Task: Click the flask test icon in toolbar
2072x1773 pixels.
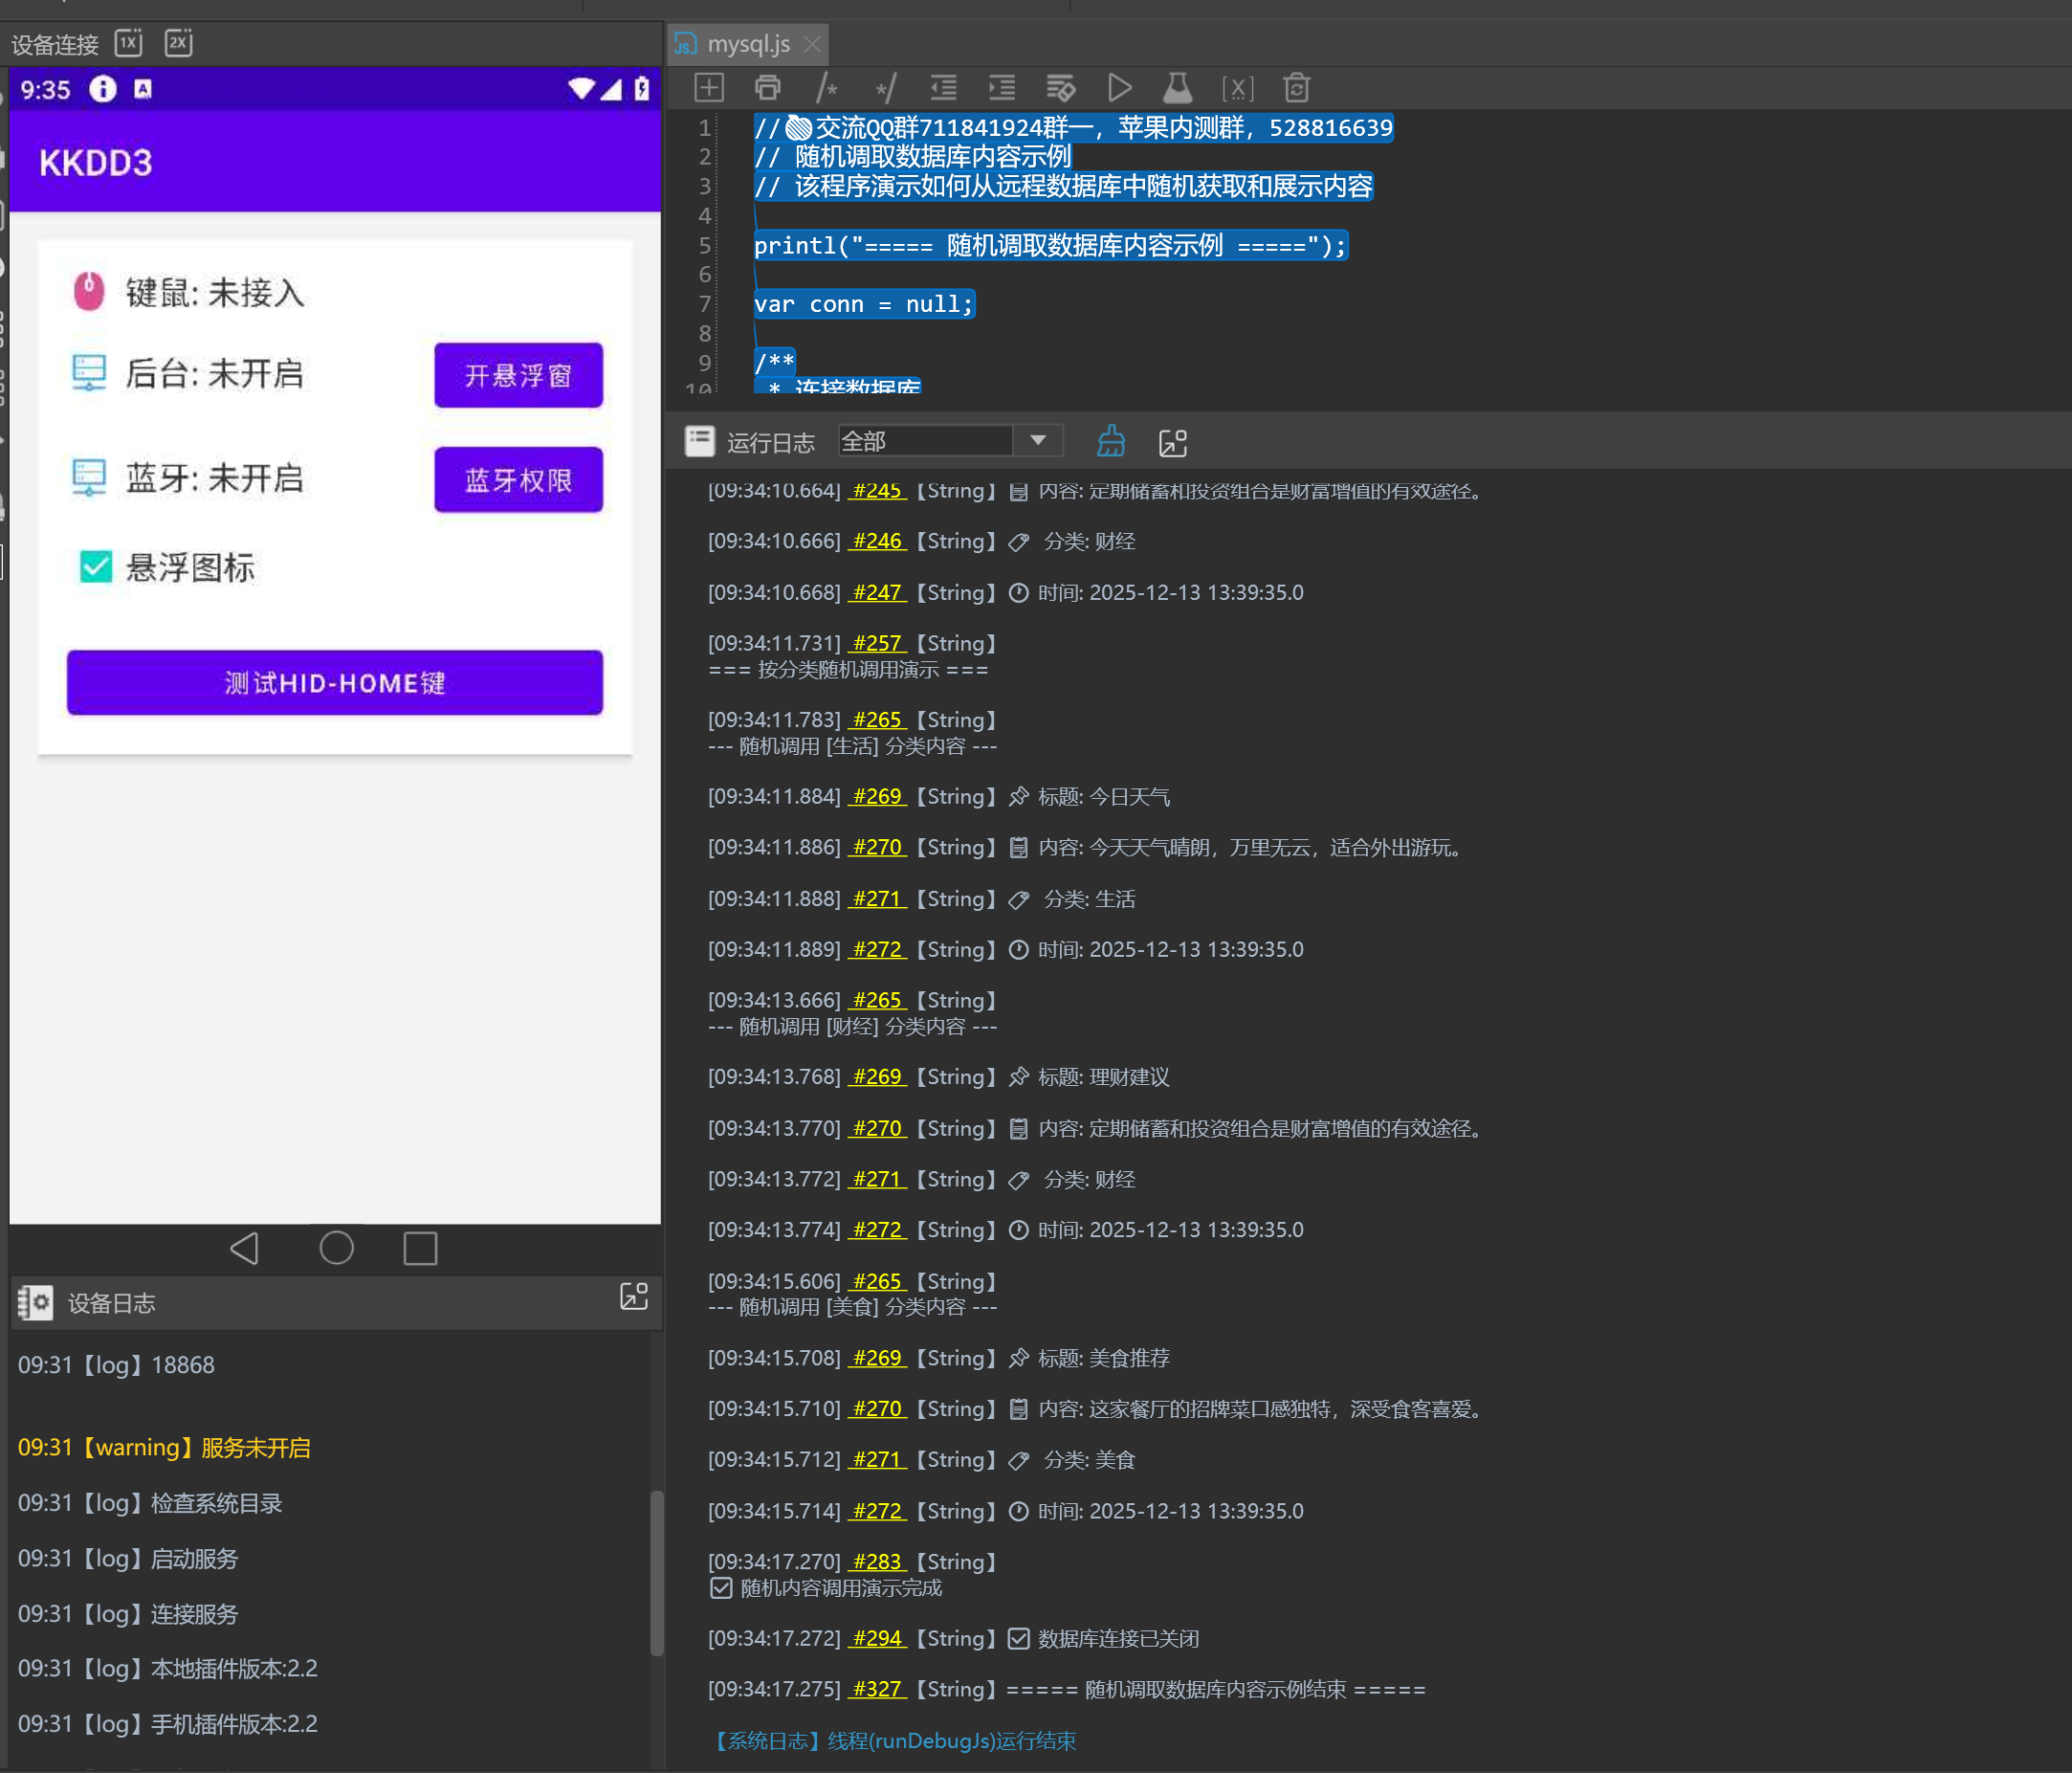Action: [x=1177, y=88]
